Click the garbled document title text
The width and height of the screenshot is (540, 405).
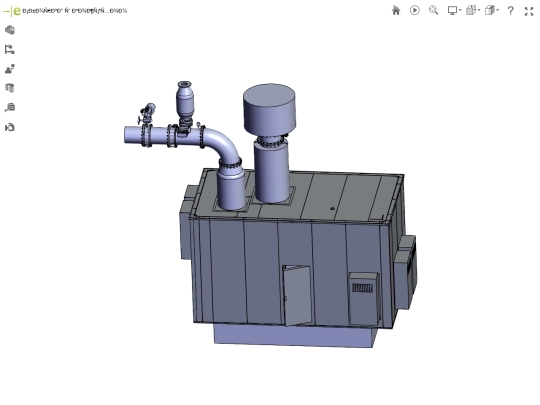click(74, 11)
